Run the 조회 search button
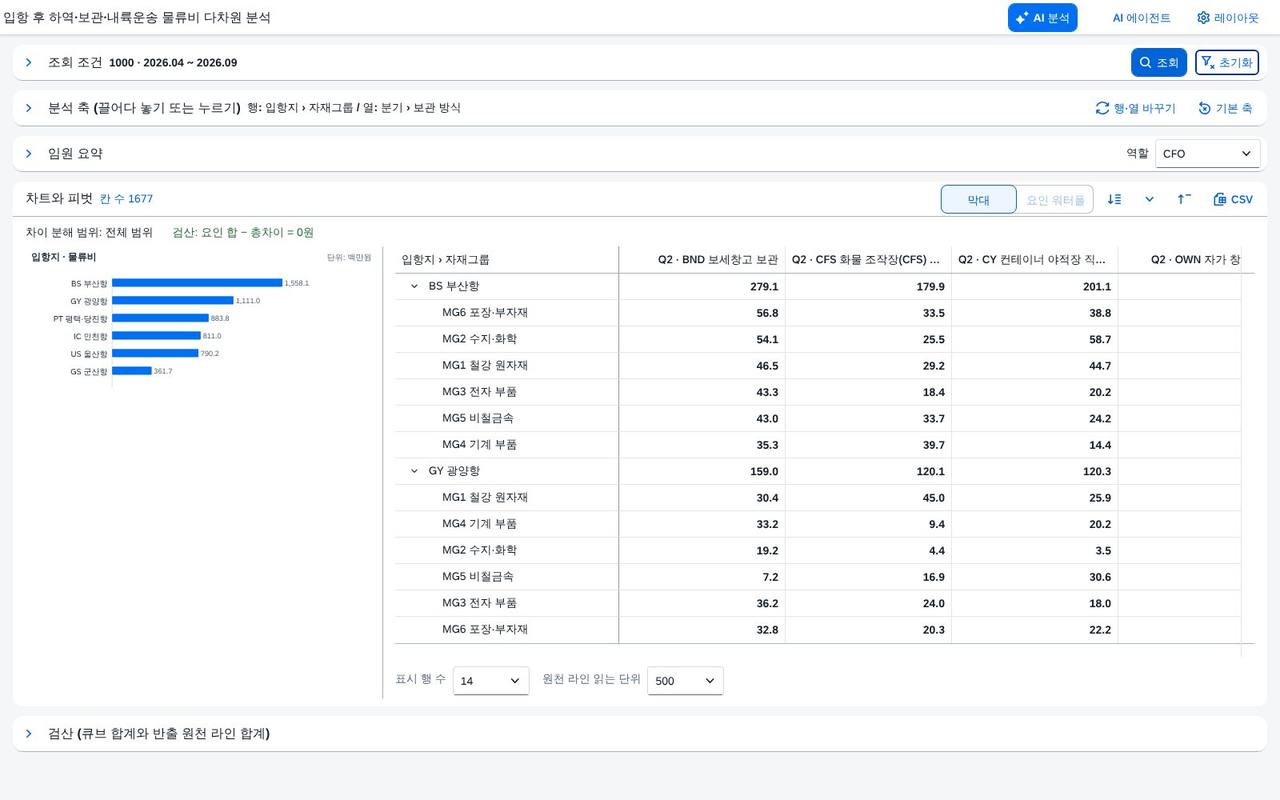 (x=1159, y=62)
